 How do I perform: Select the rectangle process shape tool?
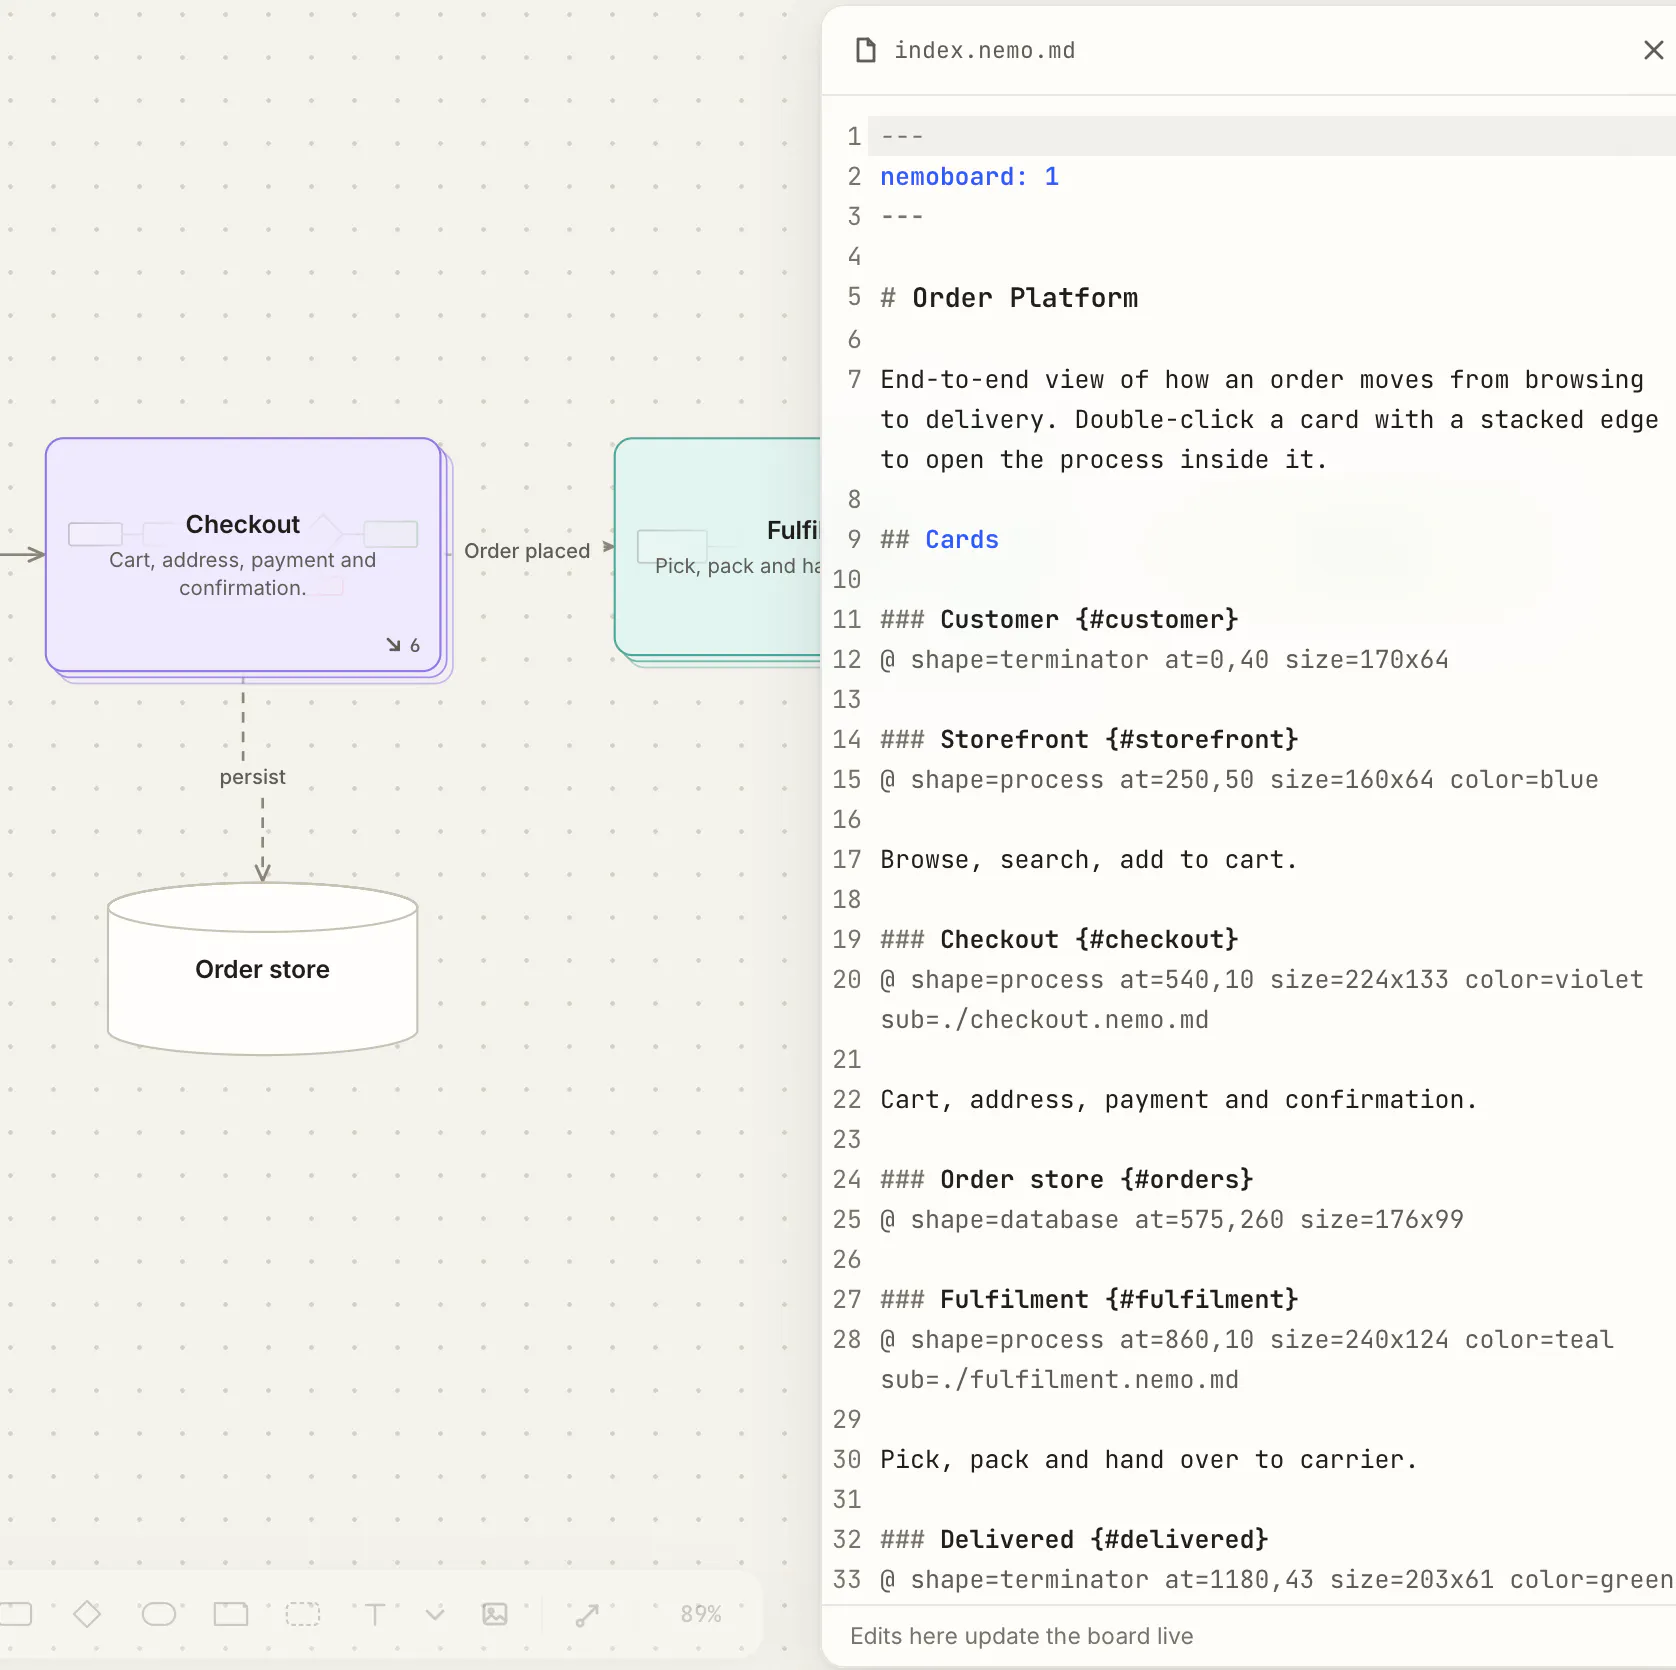[x=15, y=1614]
